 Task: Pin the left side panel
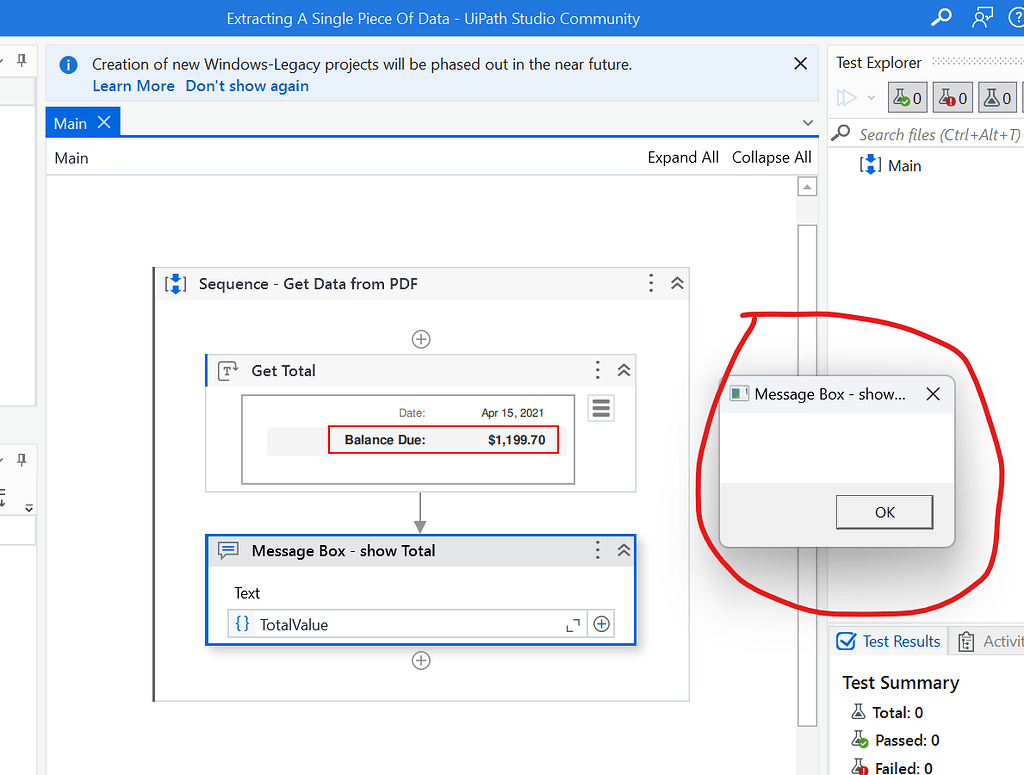click(20, 59)
